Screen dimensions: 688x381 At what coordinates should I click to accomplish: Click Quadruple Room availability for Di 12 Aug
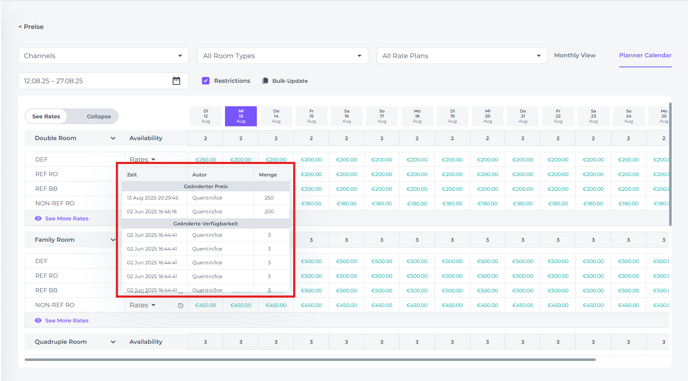[205, 342]
